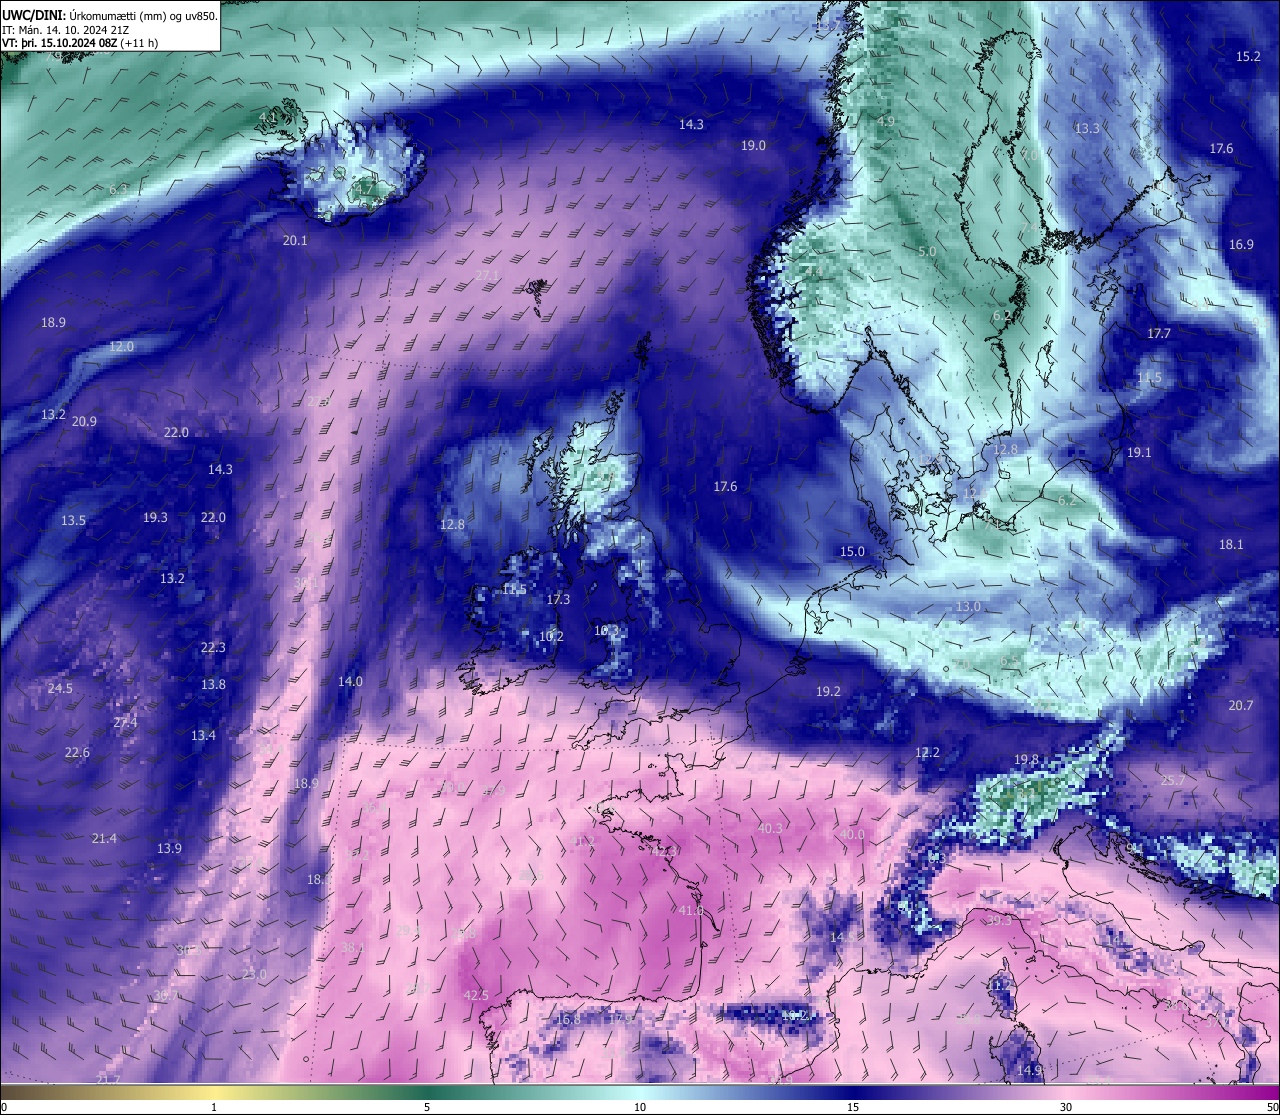Select the 13.3 map value

pos(1087,129)
